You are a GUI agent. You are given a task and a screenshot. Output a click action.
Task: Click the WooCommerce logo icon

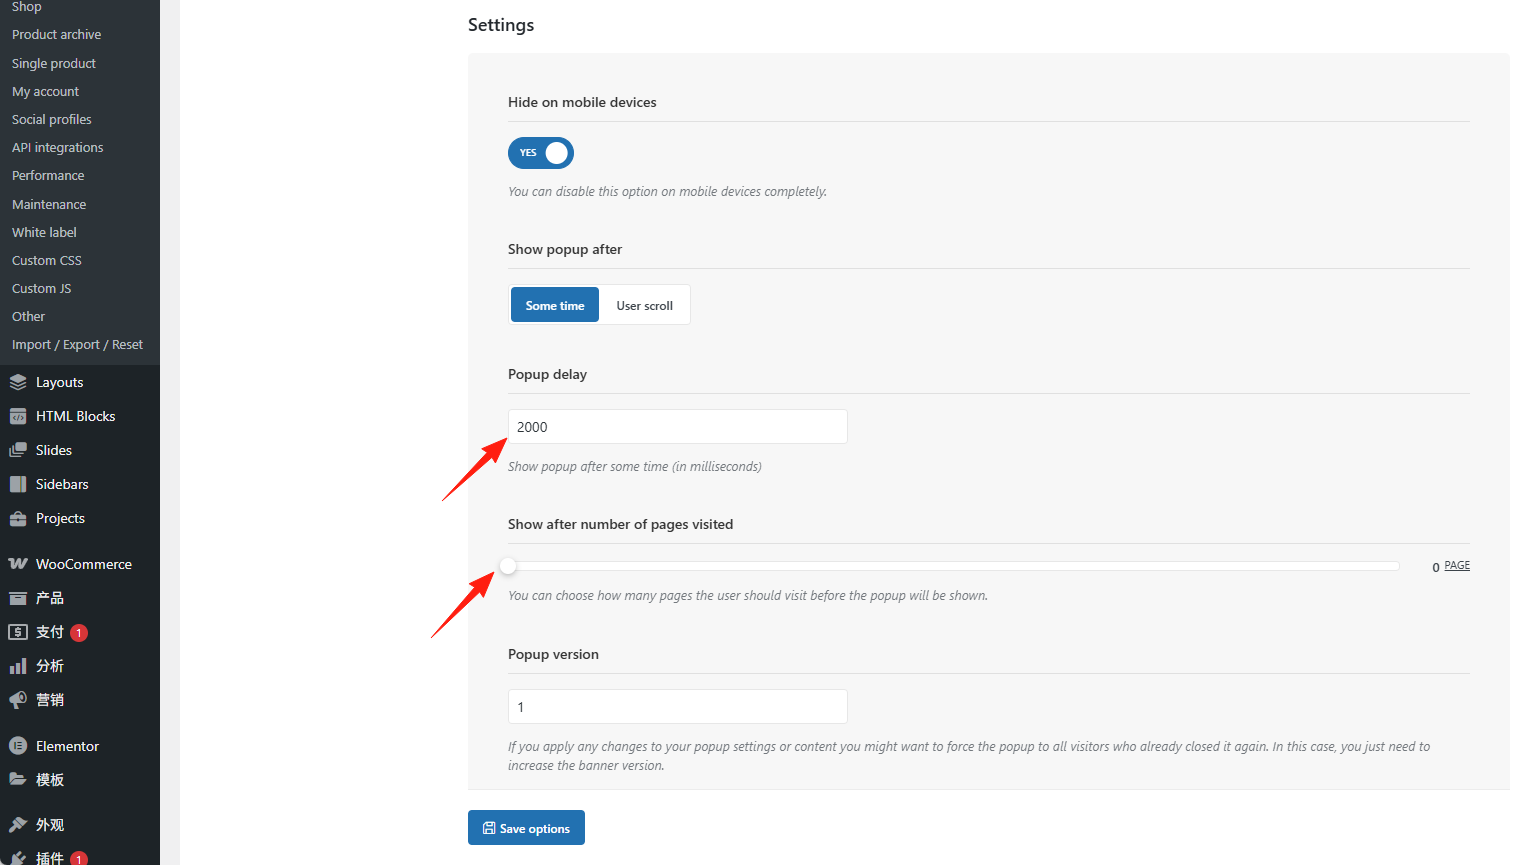tap(18, 564)
